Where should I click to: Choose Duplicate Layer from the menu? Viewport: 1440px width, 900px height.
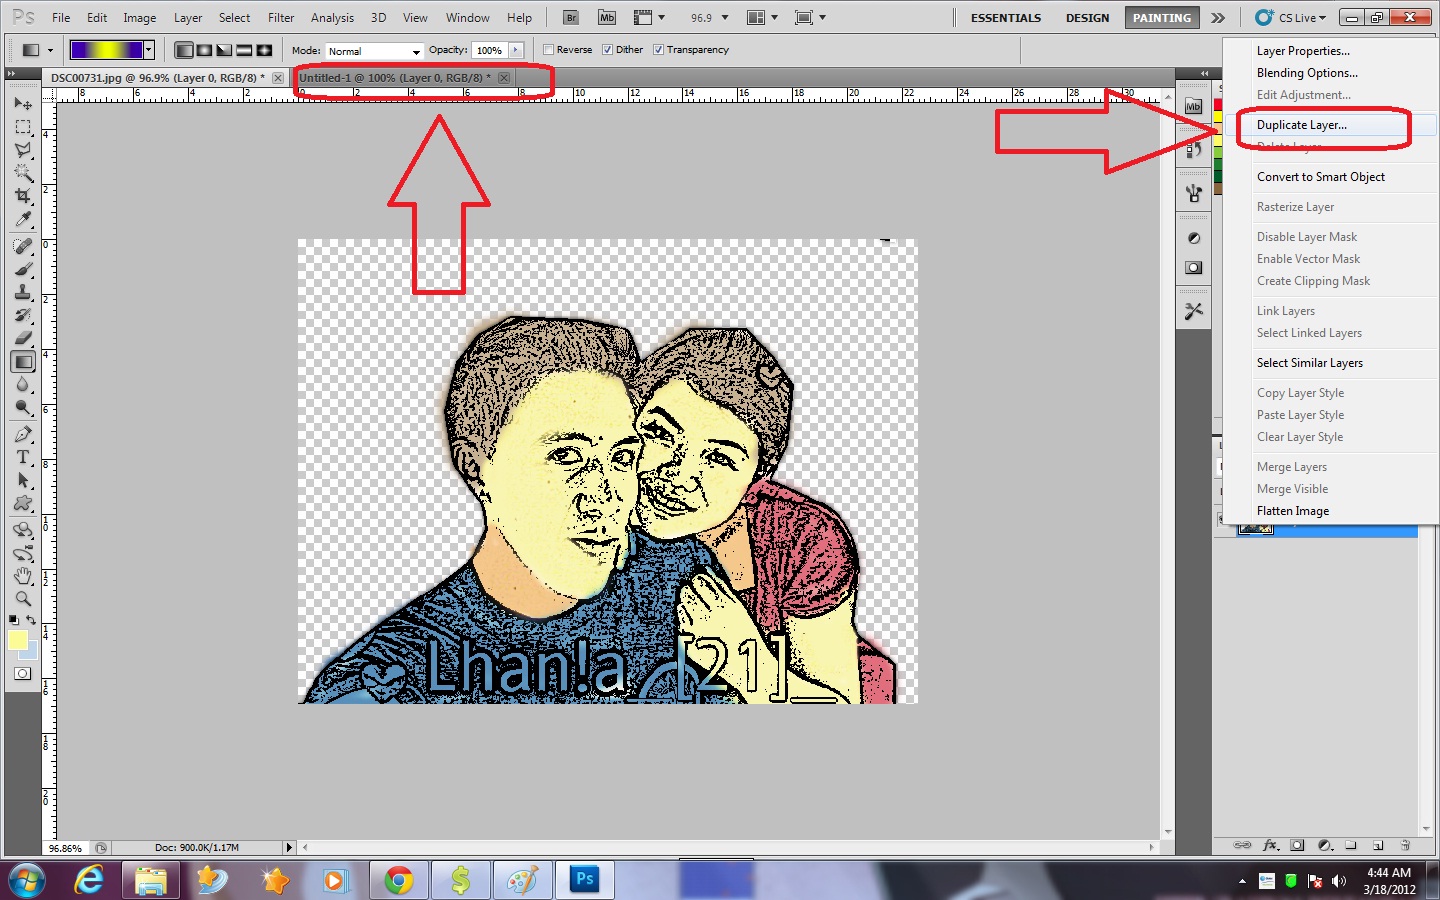[x=1300, y=125]
